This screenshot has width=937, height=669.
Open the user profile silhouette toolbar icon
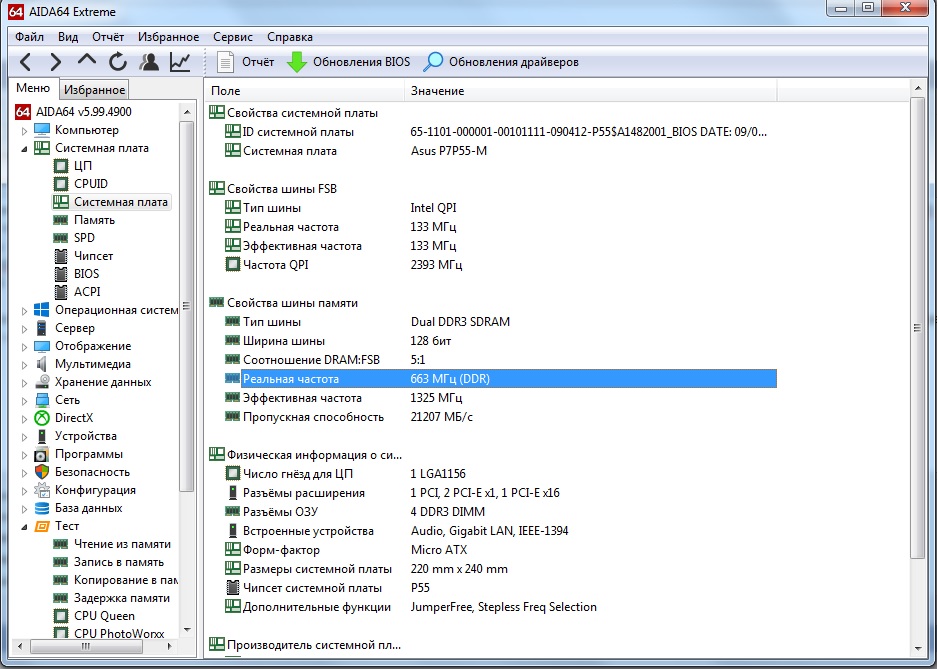(149, 62)
